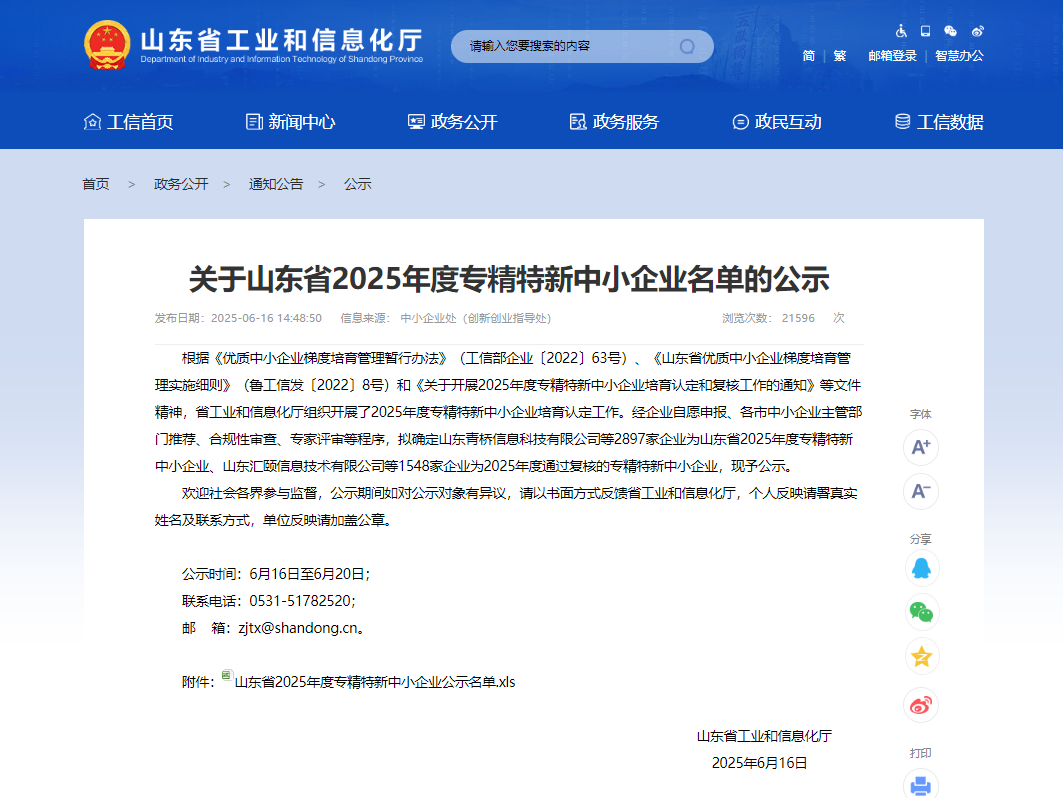Click the email zjtx@shandong.cn
Image resolution: width=1063 pixels, height=798 pixels.
coord(298,629)
